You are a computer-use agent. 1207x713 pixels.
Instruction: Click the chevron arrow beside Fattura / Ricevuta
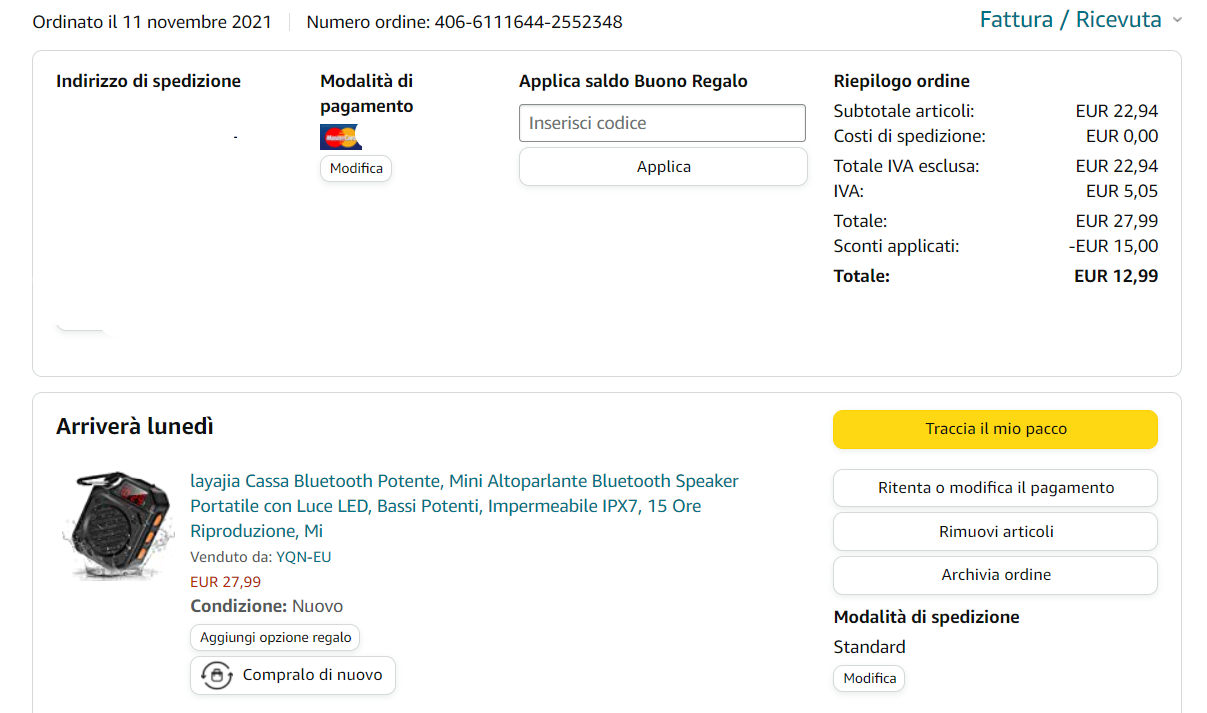click(1177, 21)
